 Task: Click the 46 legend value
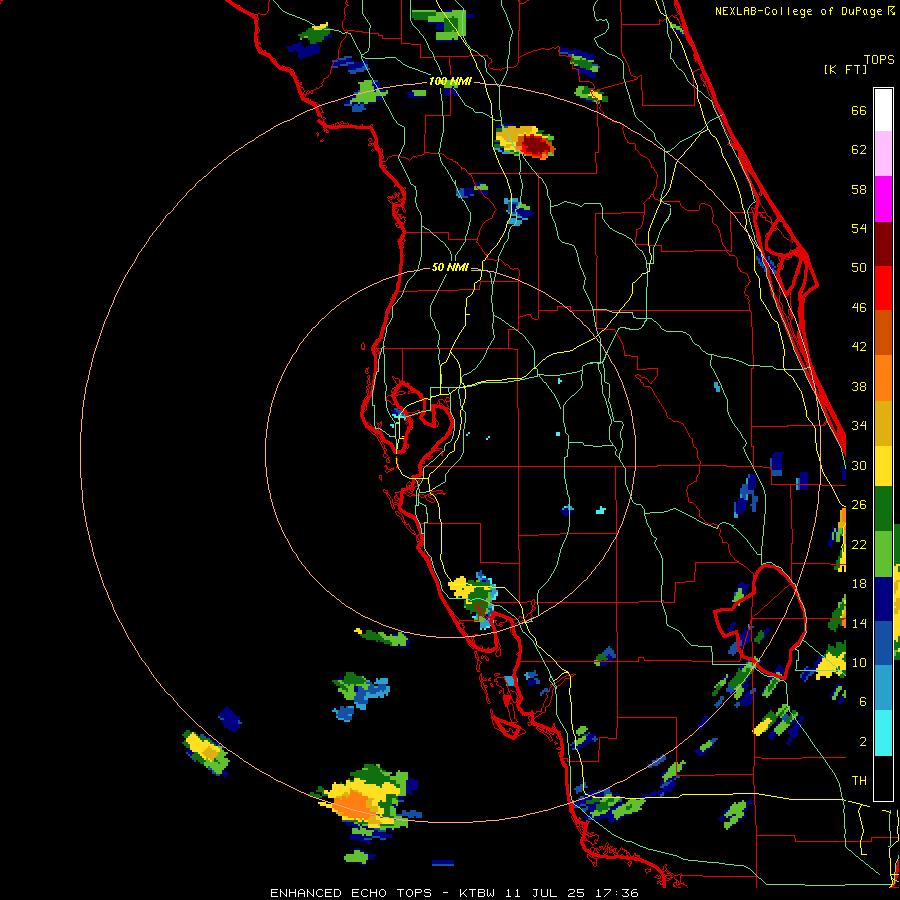pyautogui.click(x=859, y=308)
